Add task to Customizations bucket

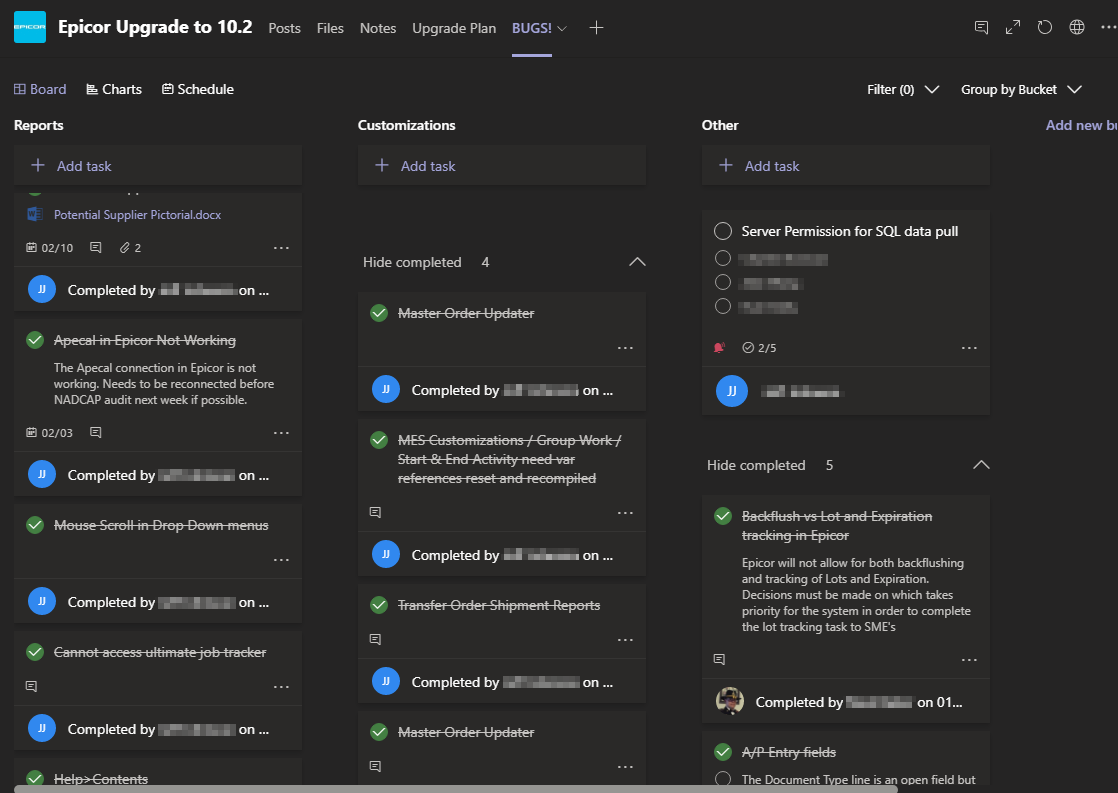[501, 165]
